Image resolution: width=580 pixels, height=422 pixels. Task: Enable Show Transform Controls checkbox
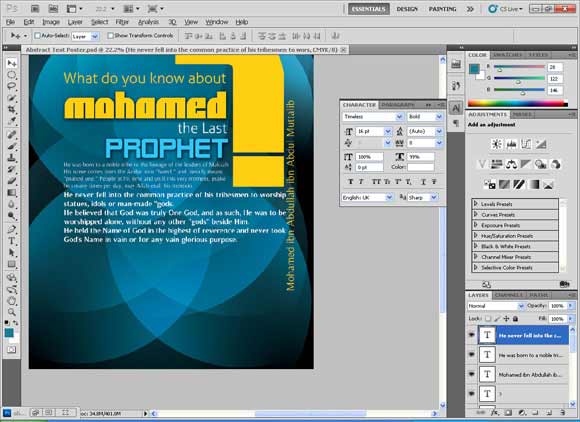point(110,36)
